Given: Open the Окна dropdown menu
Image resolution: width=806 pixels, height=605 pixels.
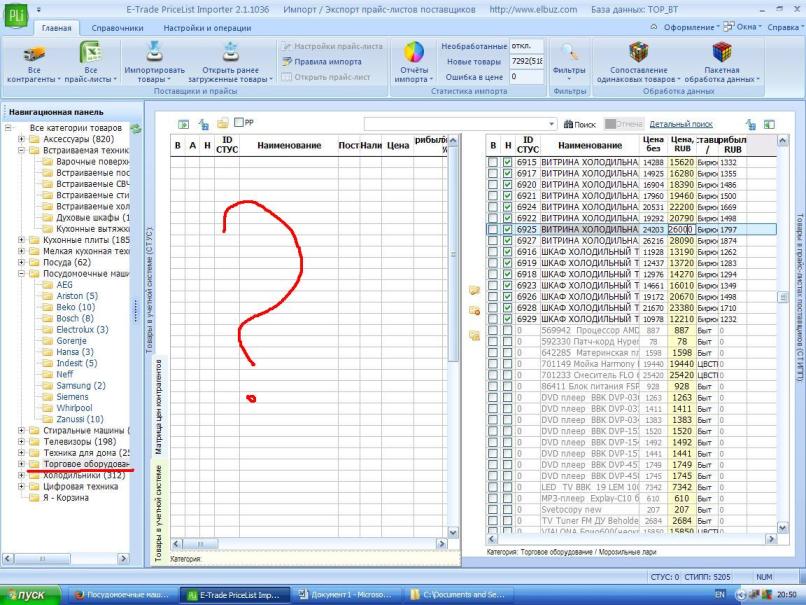Looking at the screenshot, I should pyautogui.click(x=742, y=27).
